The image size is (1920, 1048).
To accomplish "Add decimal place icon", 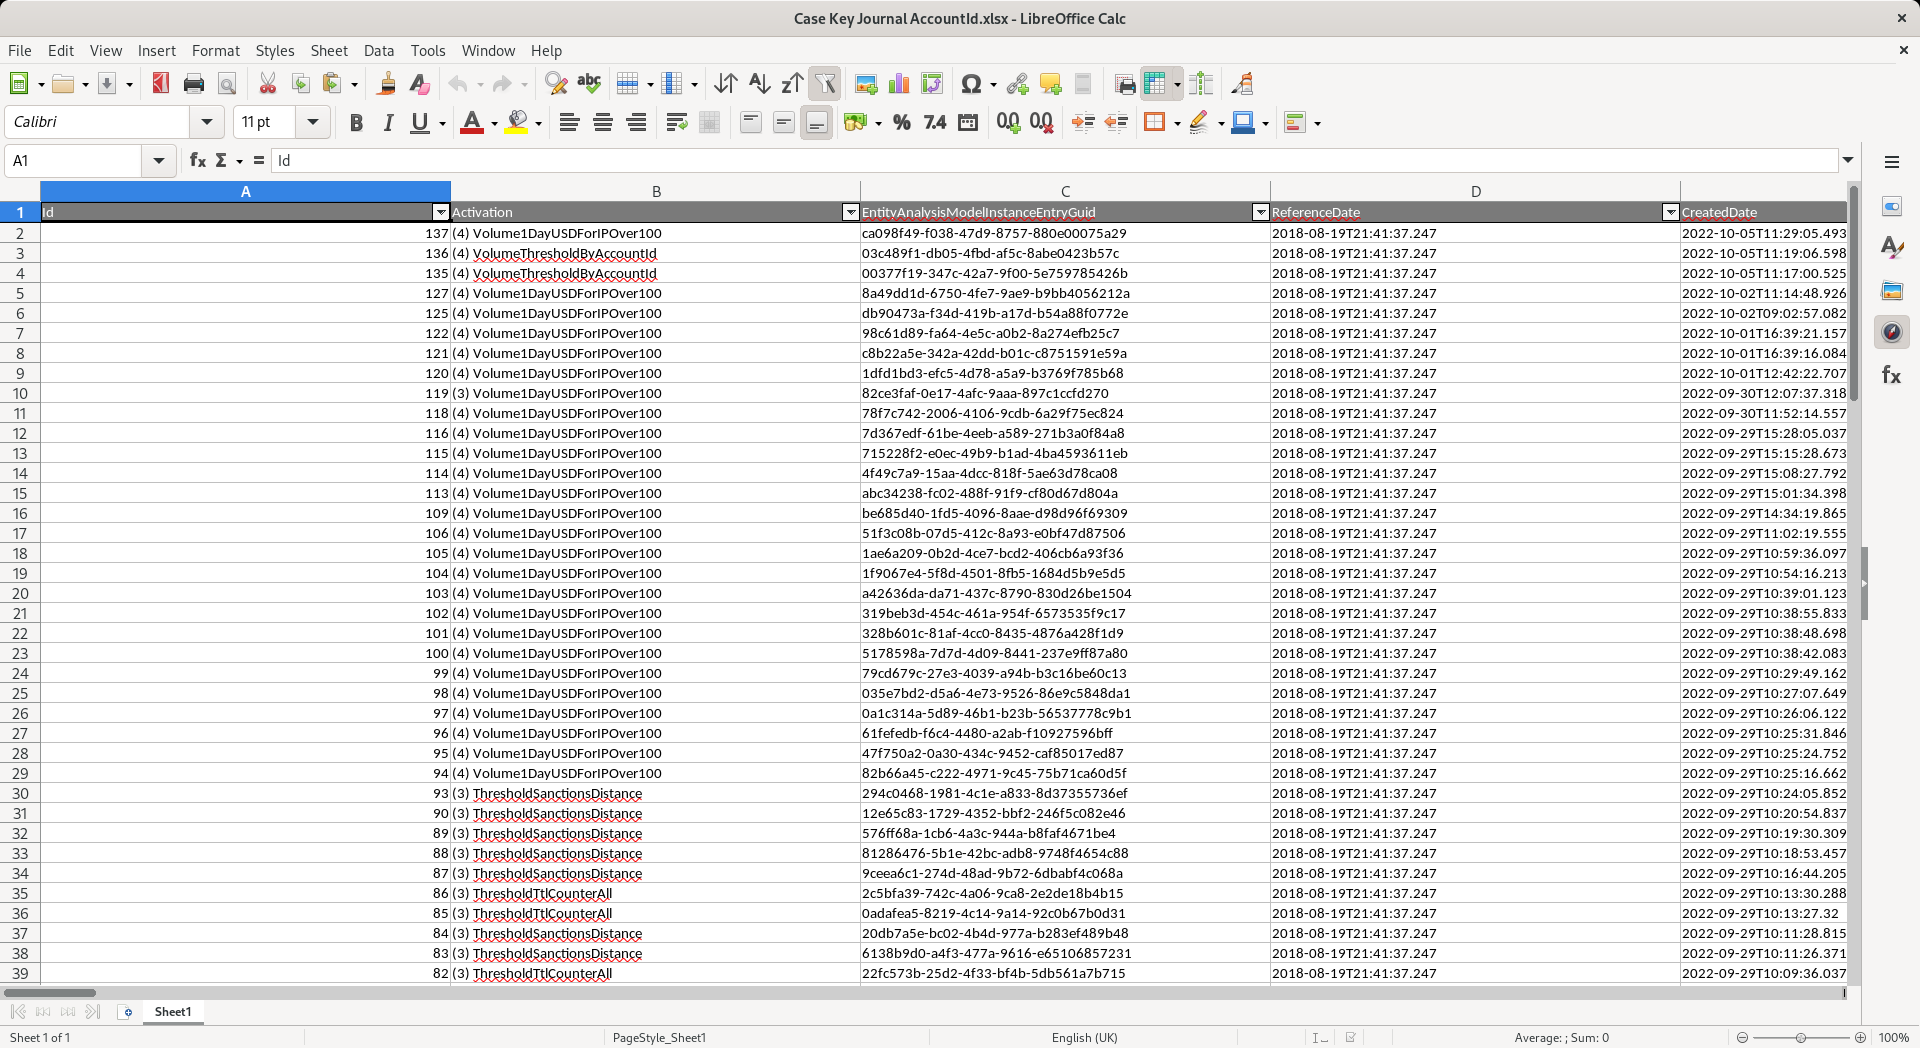I will pyautogui.click(x=1008, y=122).
